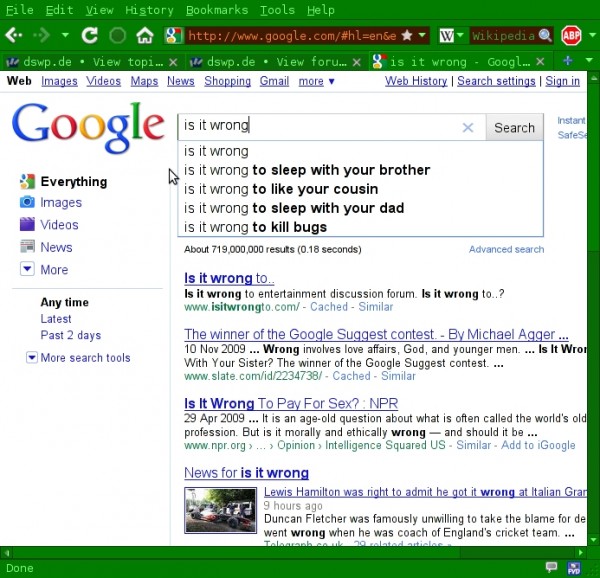Screen dimensions: 600x578
Task: Click the browser Back arrow button
Action: point(14,36)
